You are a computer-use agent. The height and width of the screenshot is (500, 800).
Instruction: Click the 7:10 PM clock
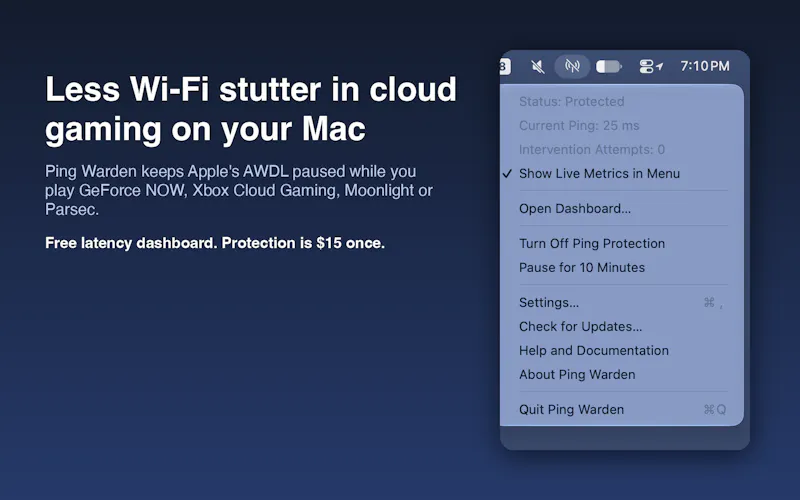[x=705, y=66]
